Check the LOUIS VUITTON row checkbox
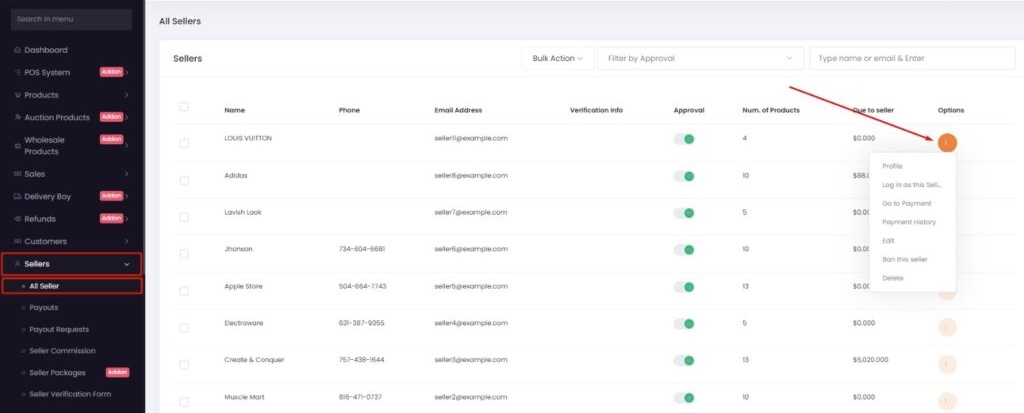The width and height of the screenshot is (1024, 413). 184,143
